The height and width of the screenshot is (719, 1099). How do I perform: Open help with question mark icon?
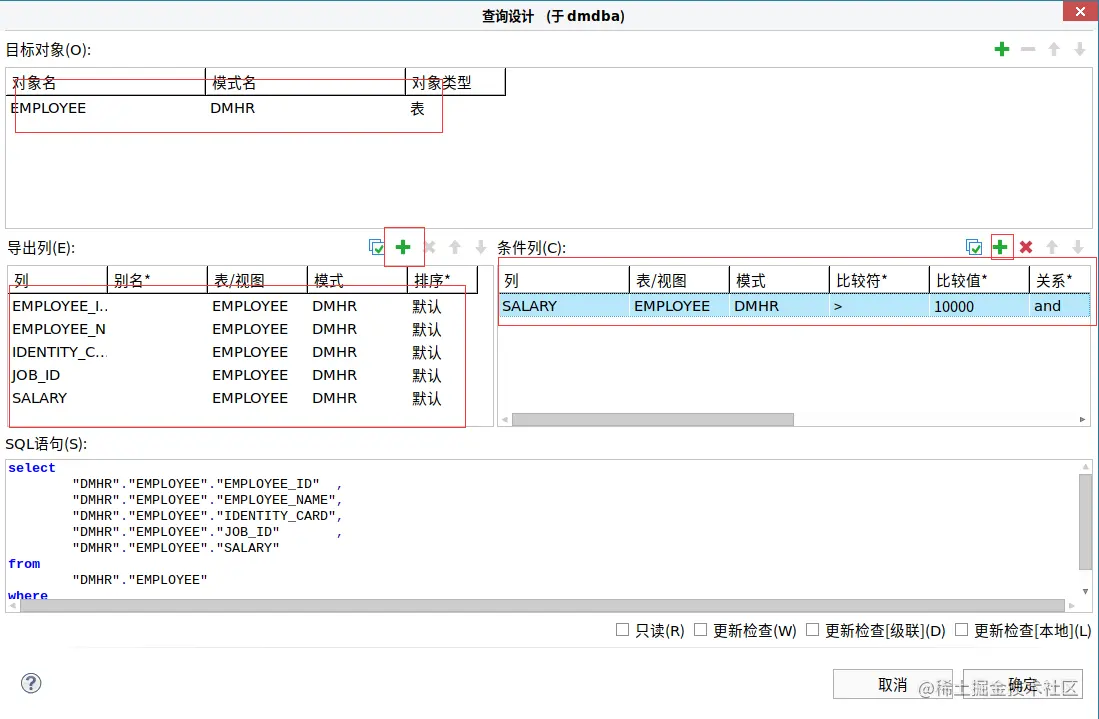31,683
